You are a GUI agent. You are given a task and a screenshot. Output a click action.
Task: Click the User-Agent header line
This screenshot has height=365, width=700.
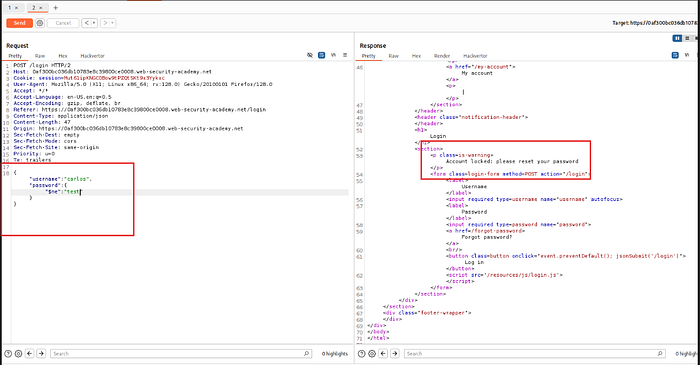coord(142,84)
